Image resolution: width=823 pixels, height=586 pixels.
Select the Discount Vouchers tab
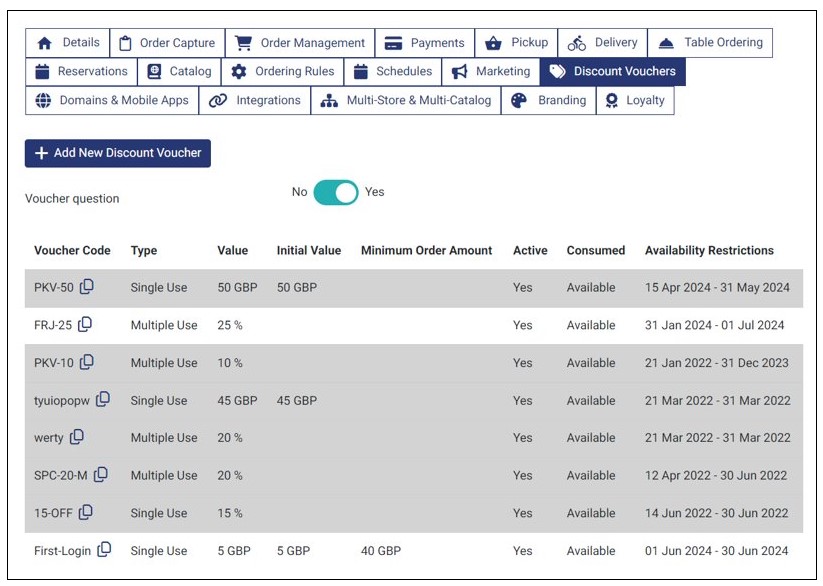tap(613, 71)
